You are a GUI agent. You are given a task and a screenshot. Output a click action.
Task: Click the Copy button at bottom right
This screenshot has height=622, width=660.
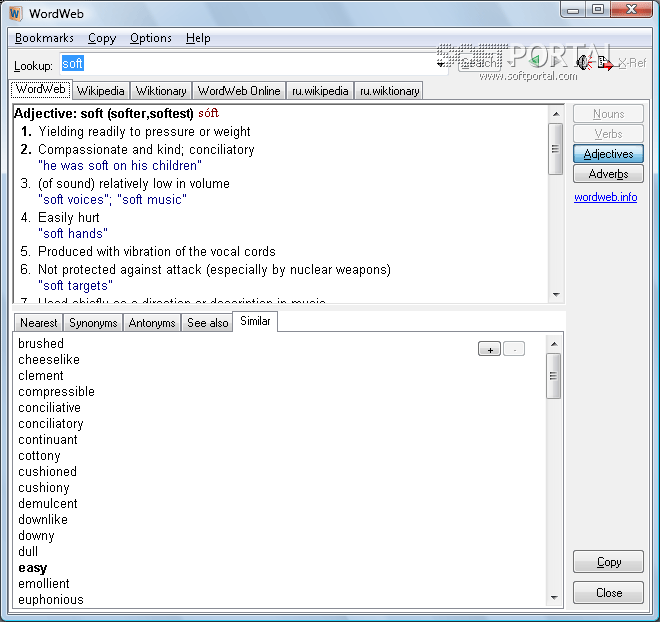click(x=608, y=562)
